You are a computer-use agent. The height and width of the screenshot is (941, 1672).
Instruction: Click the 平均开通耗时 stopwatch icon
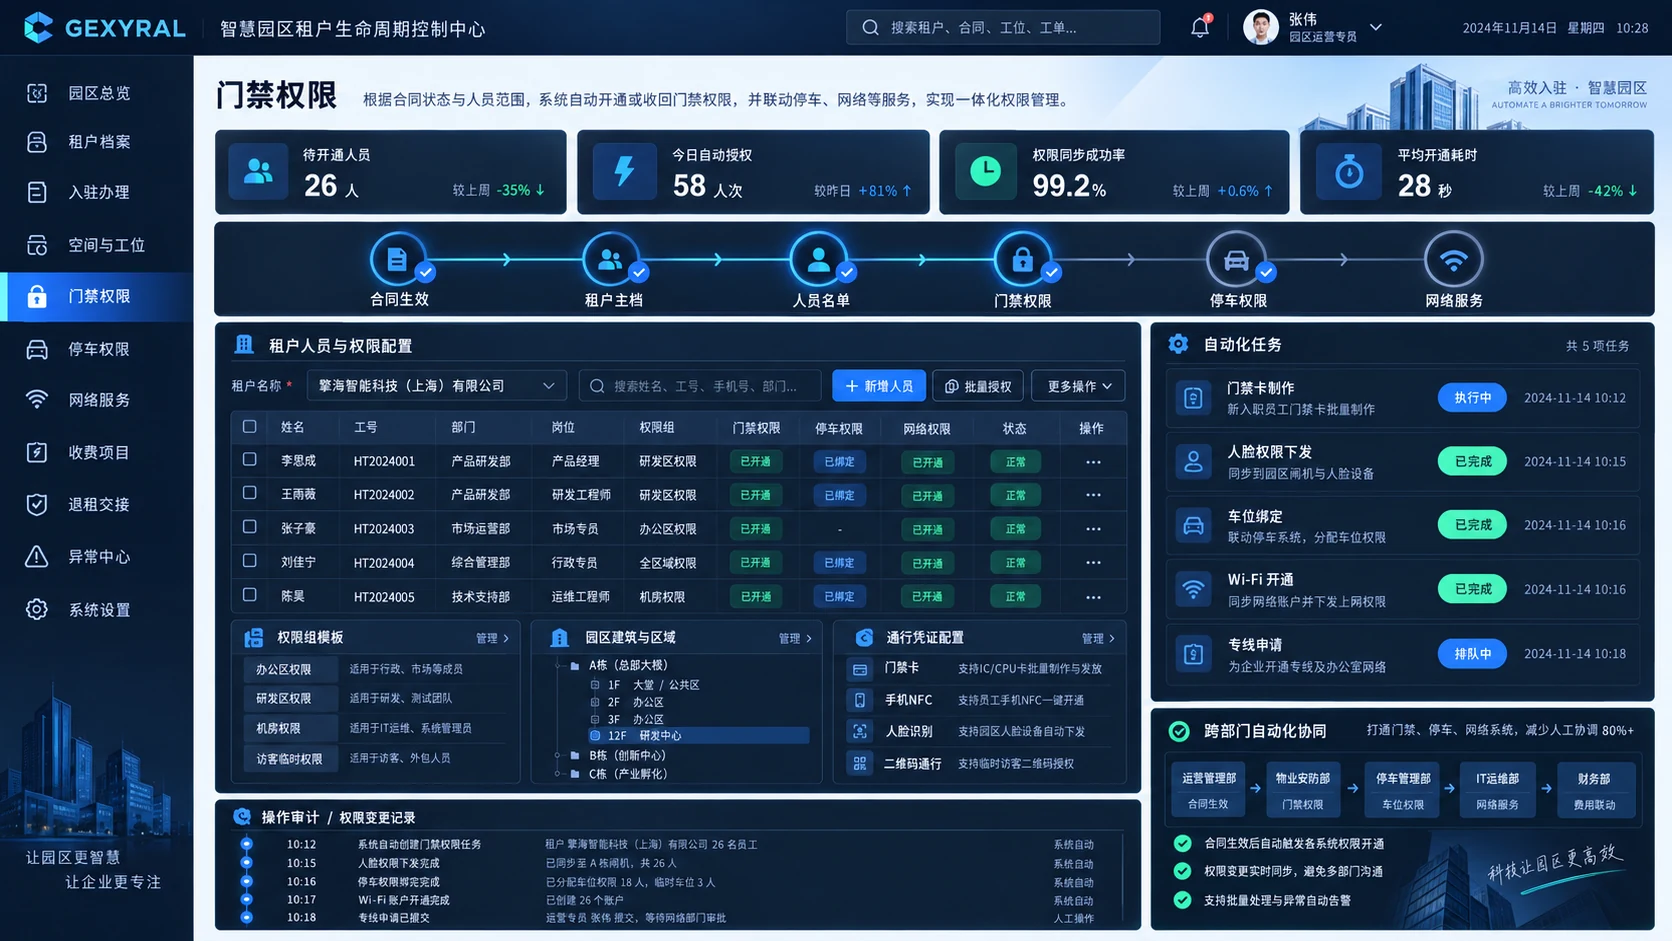click(1349, 171)
